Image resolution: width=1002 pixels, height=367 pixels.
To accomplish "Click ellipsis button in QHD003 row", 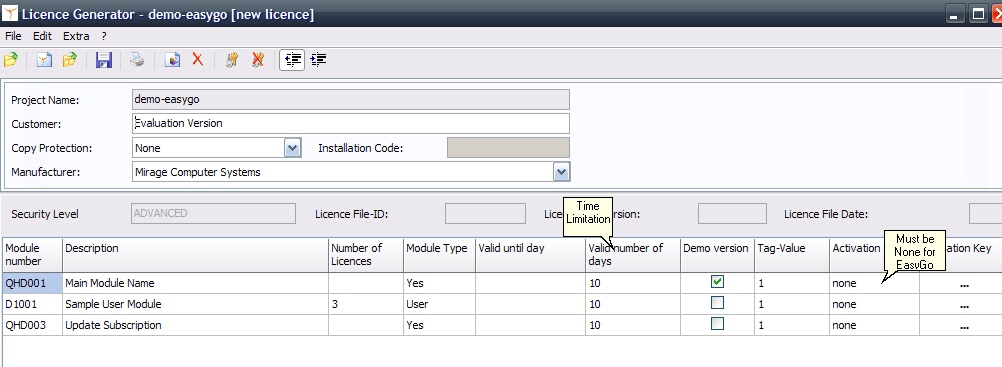I will 964,326.
